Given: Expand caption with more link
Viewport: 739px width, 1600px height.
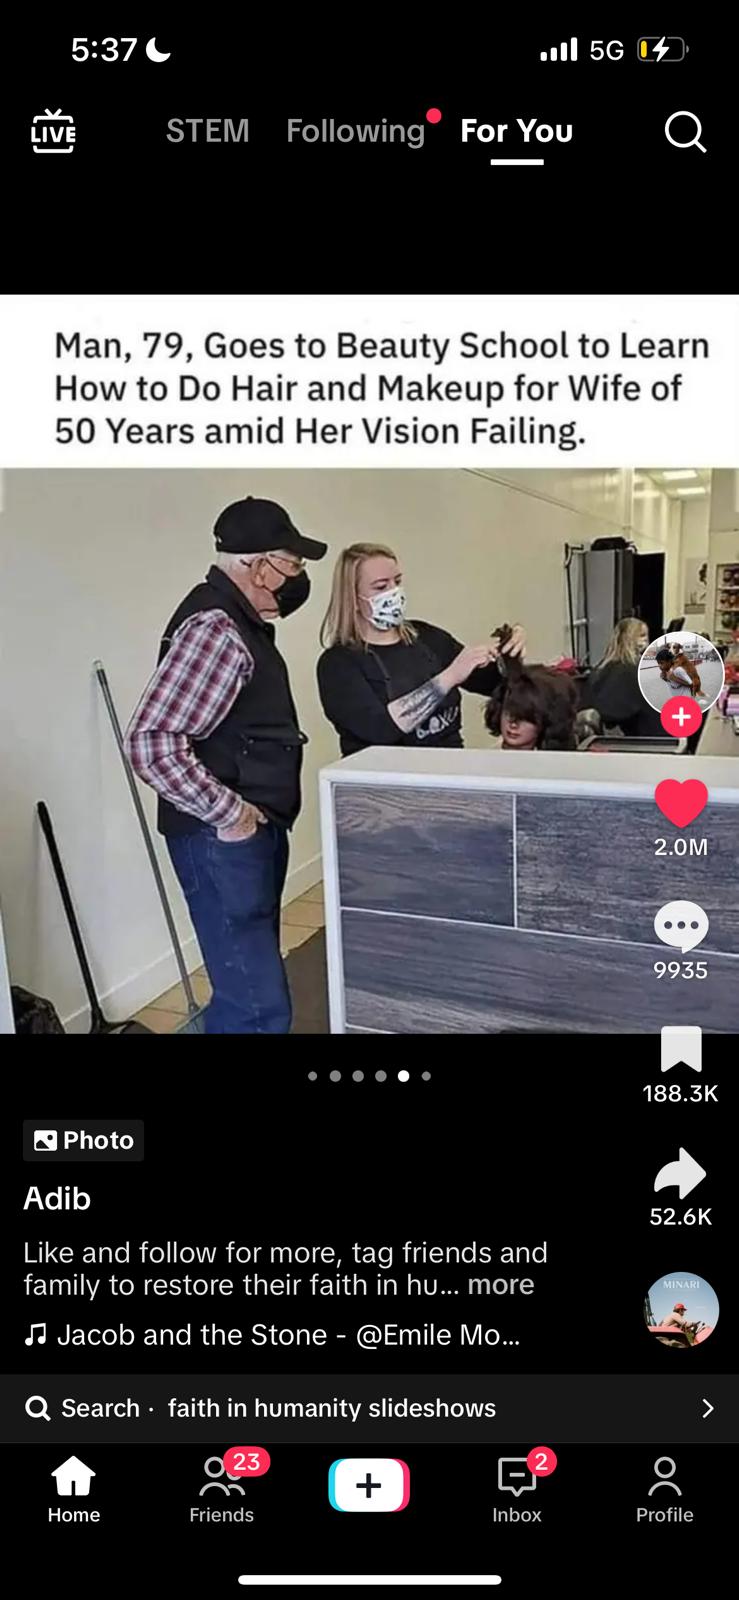Looking at the screenshot, I should pos(501,1285).
